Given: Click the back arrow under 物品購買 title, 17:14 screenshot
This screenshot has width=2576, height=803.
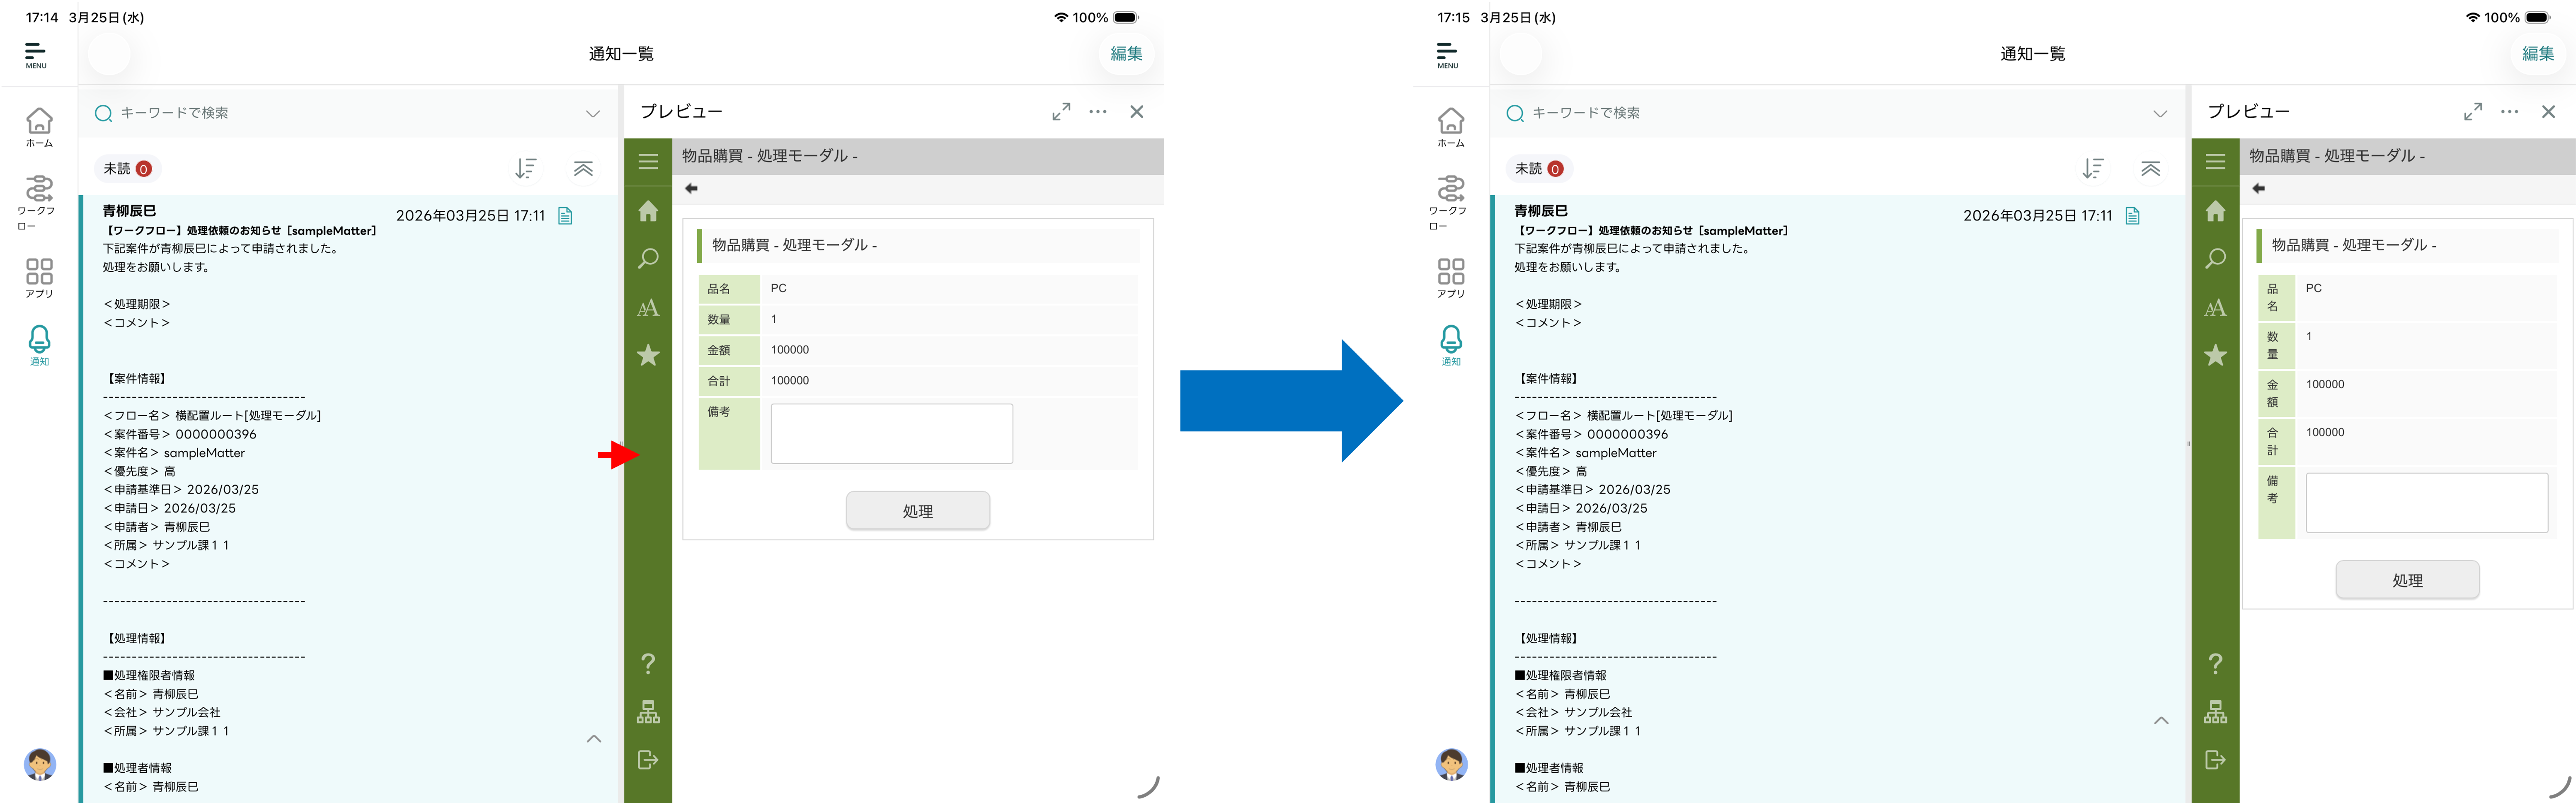Looking at the screenshot, I should pyautogui.click(x=691, y=188).
